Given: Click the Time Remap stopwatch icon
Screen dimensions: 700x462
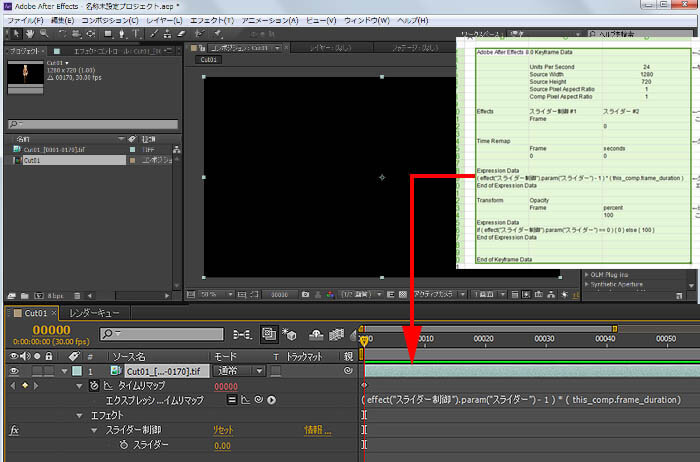Looking at the screenshot, I should pyautogui.click(x=93, y=386).
